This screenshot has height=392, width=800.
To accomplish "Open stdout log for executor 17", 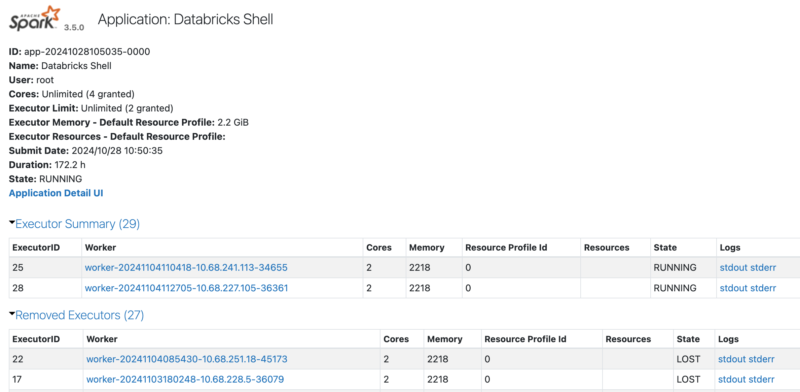I will [x=732, y=379].
